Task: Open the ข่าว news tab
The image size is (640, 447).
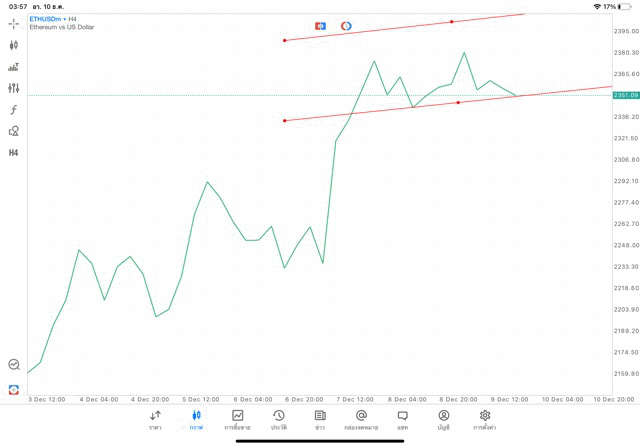Action: (320, 420)
